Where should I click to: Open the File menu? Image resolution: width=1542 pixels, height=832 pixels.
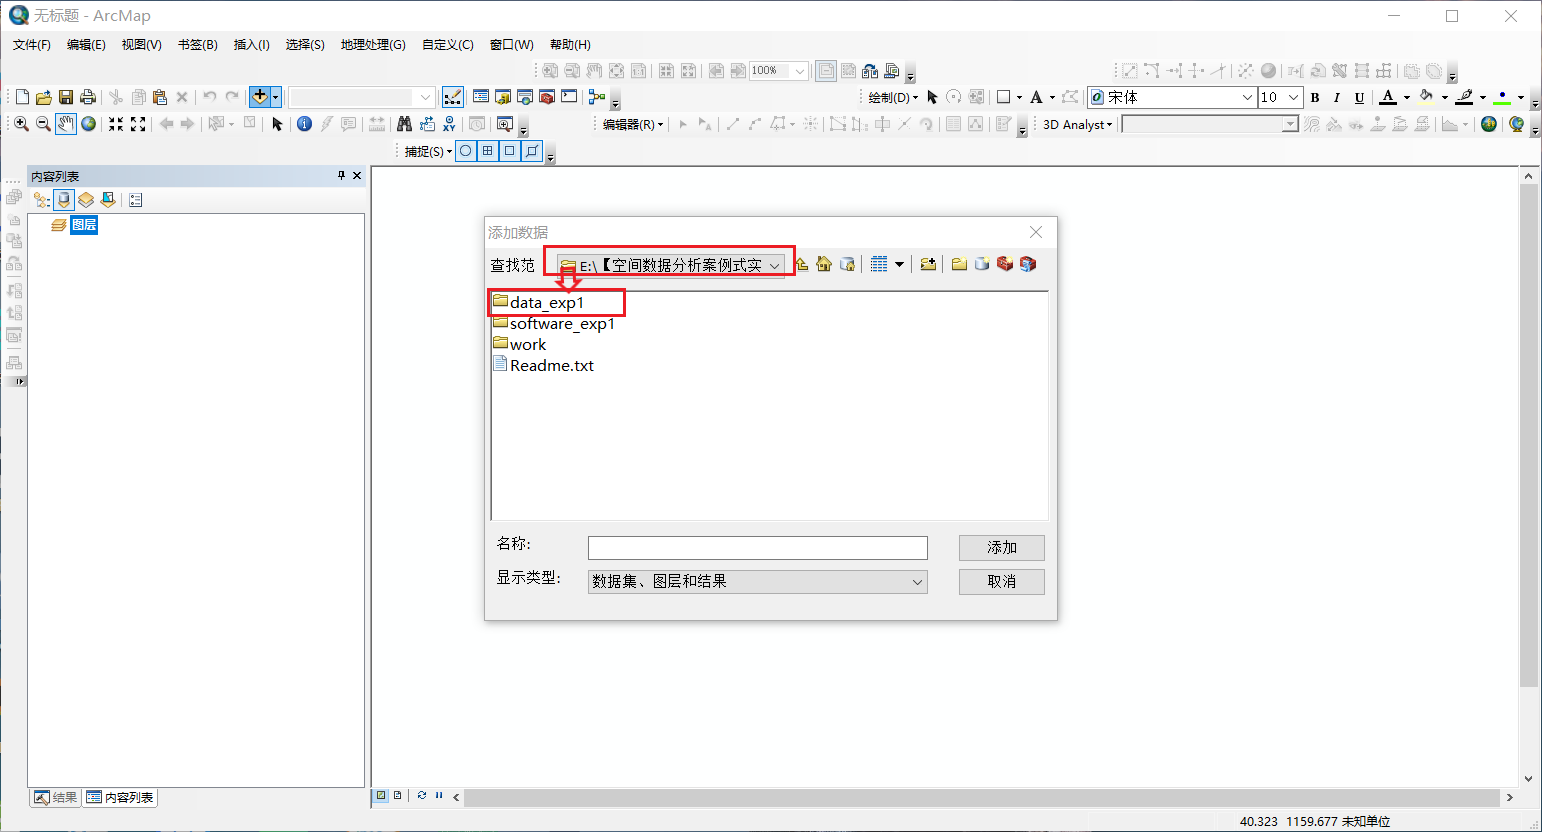pyautogui.click(x=32, y=45)
